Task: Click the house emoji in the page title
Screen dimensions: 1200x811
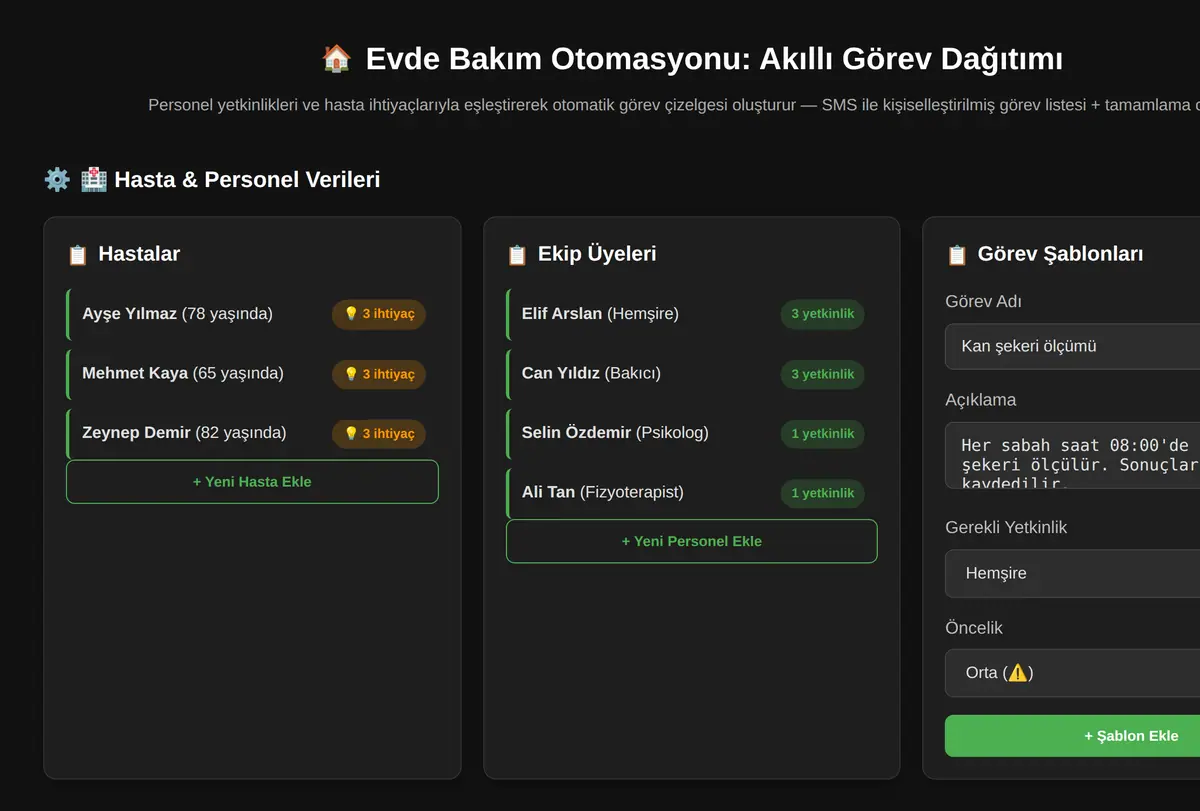Action: click(337, 59)
